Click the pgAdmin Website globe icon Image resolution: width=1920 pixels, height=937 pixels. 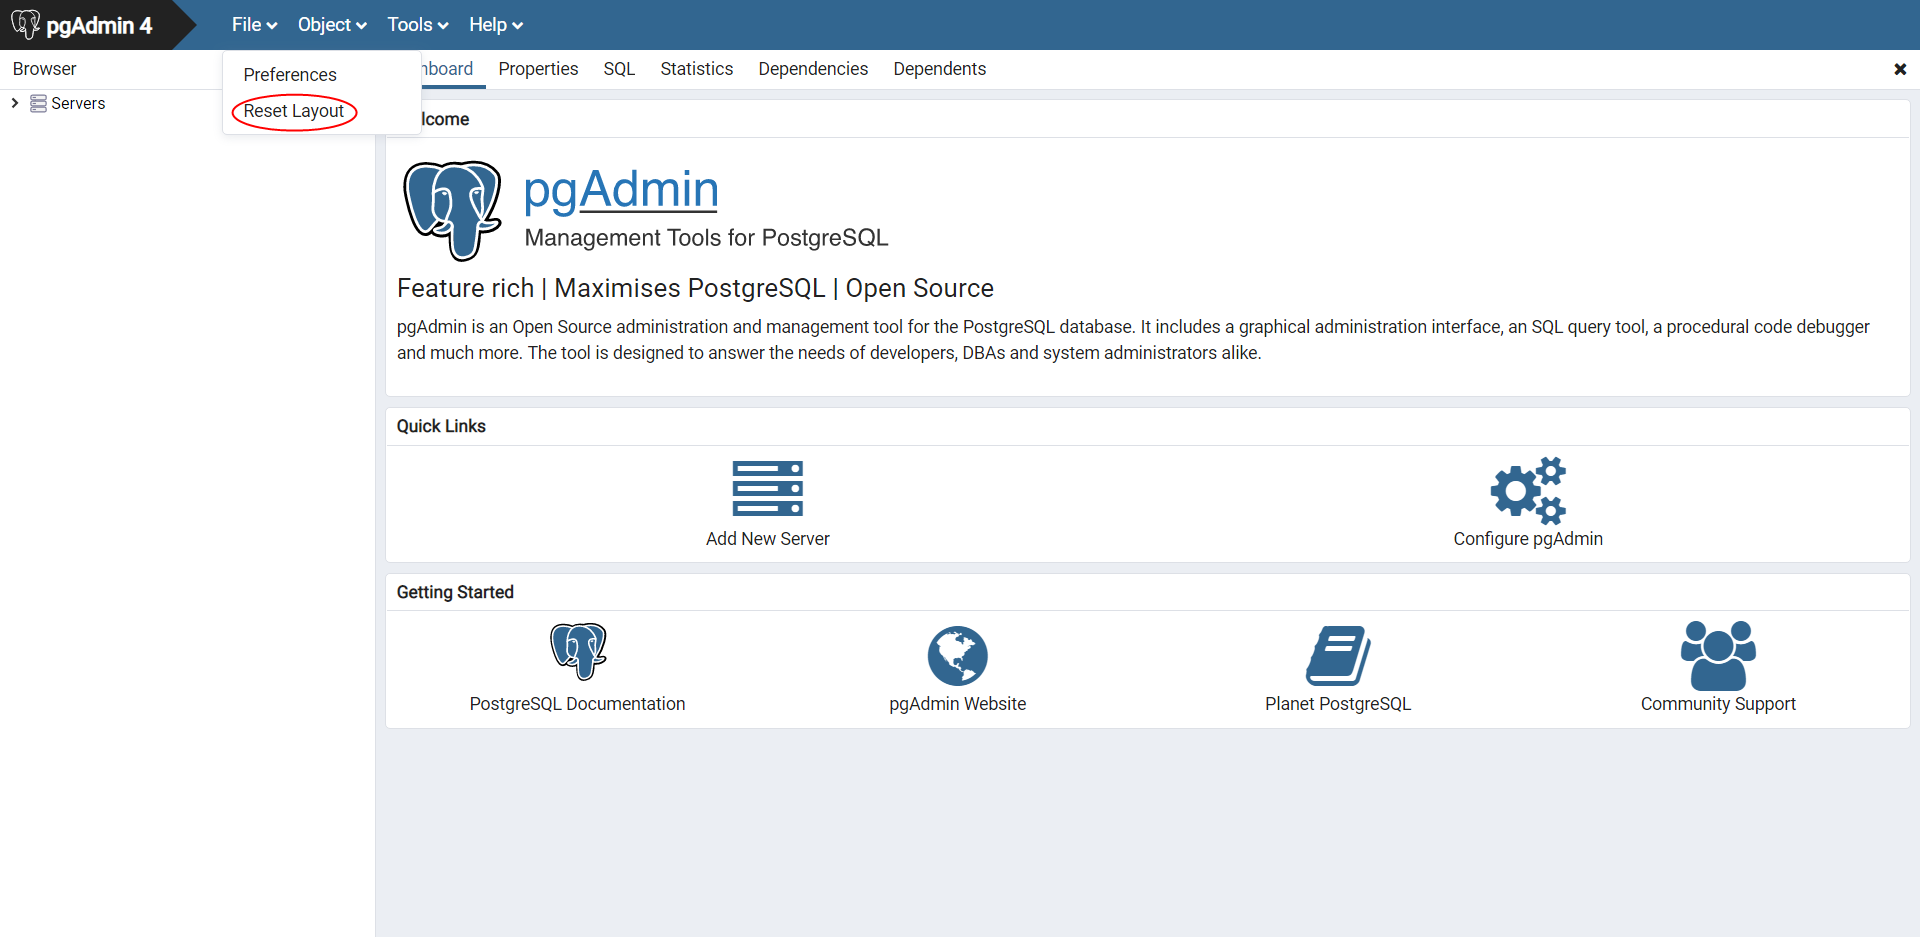coord(957,656)
